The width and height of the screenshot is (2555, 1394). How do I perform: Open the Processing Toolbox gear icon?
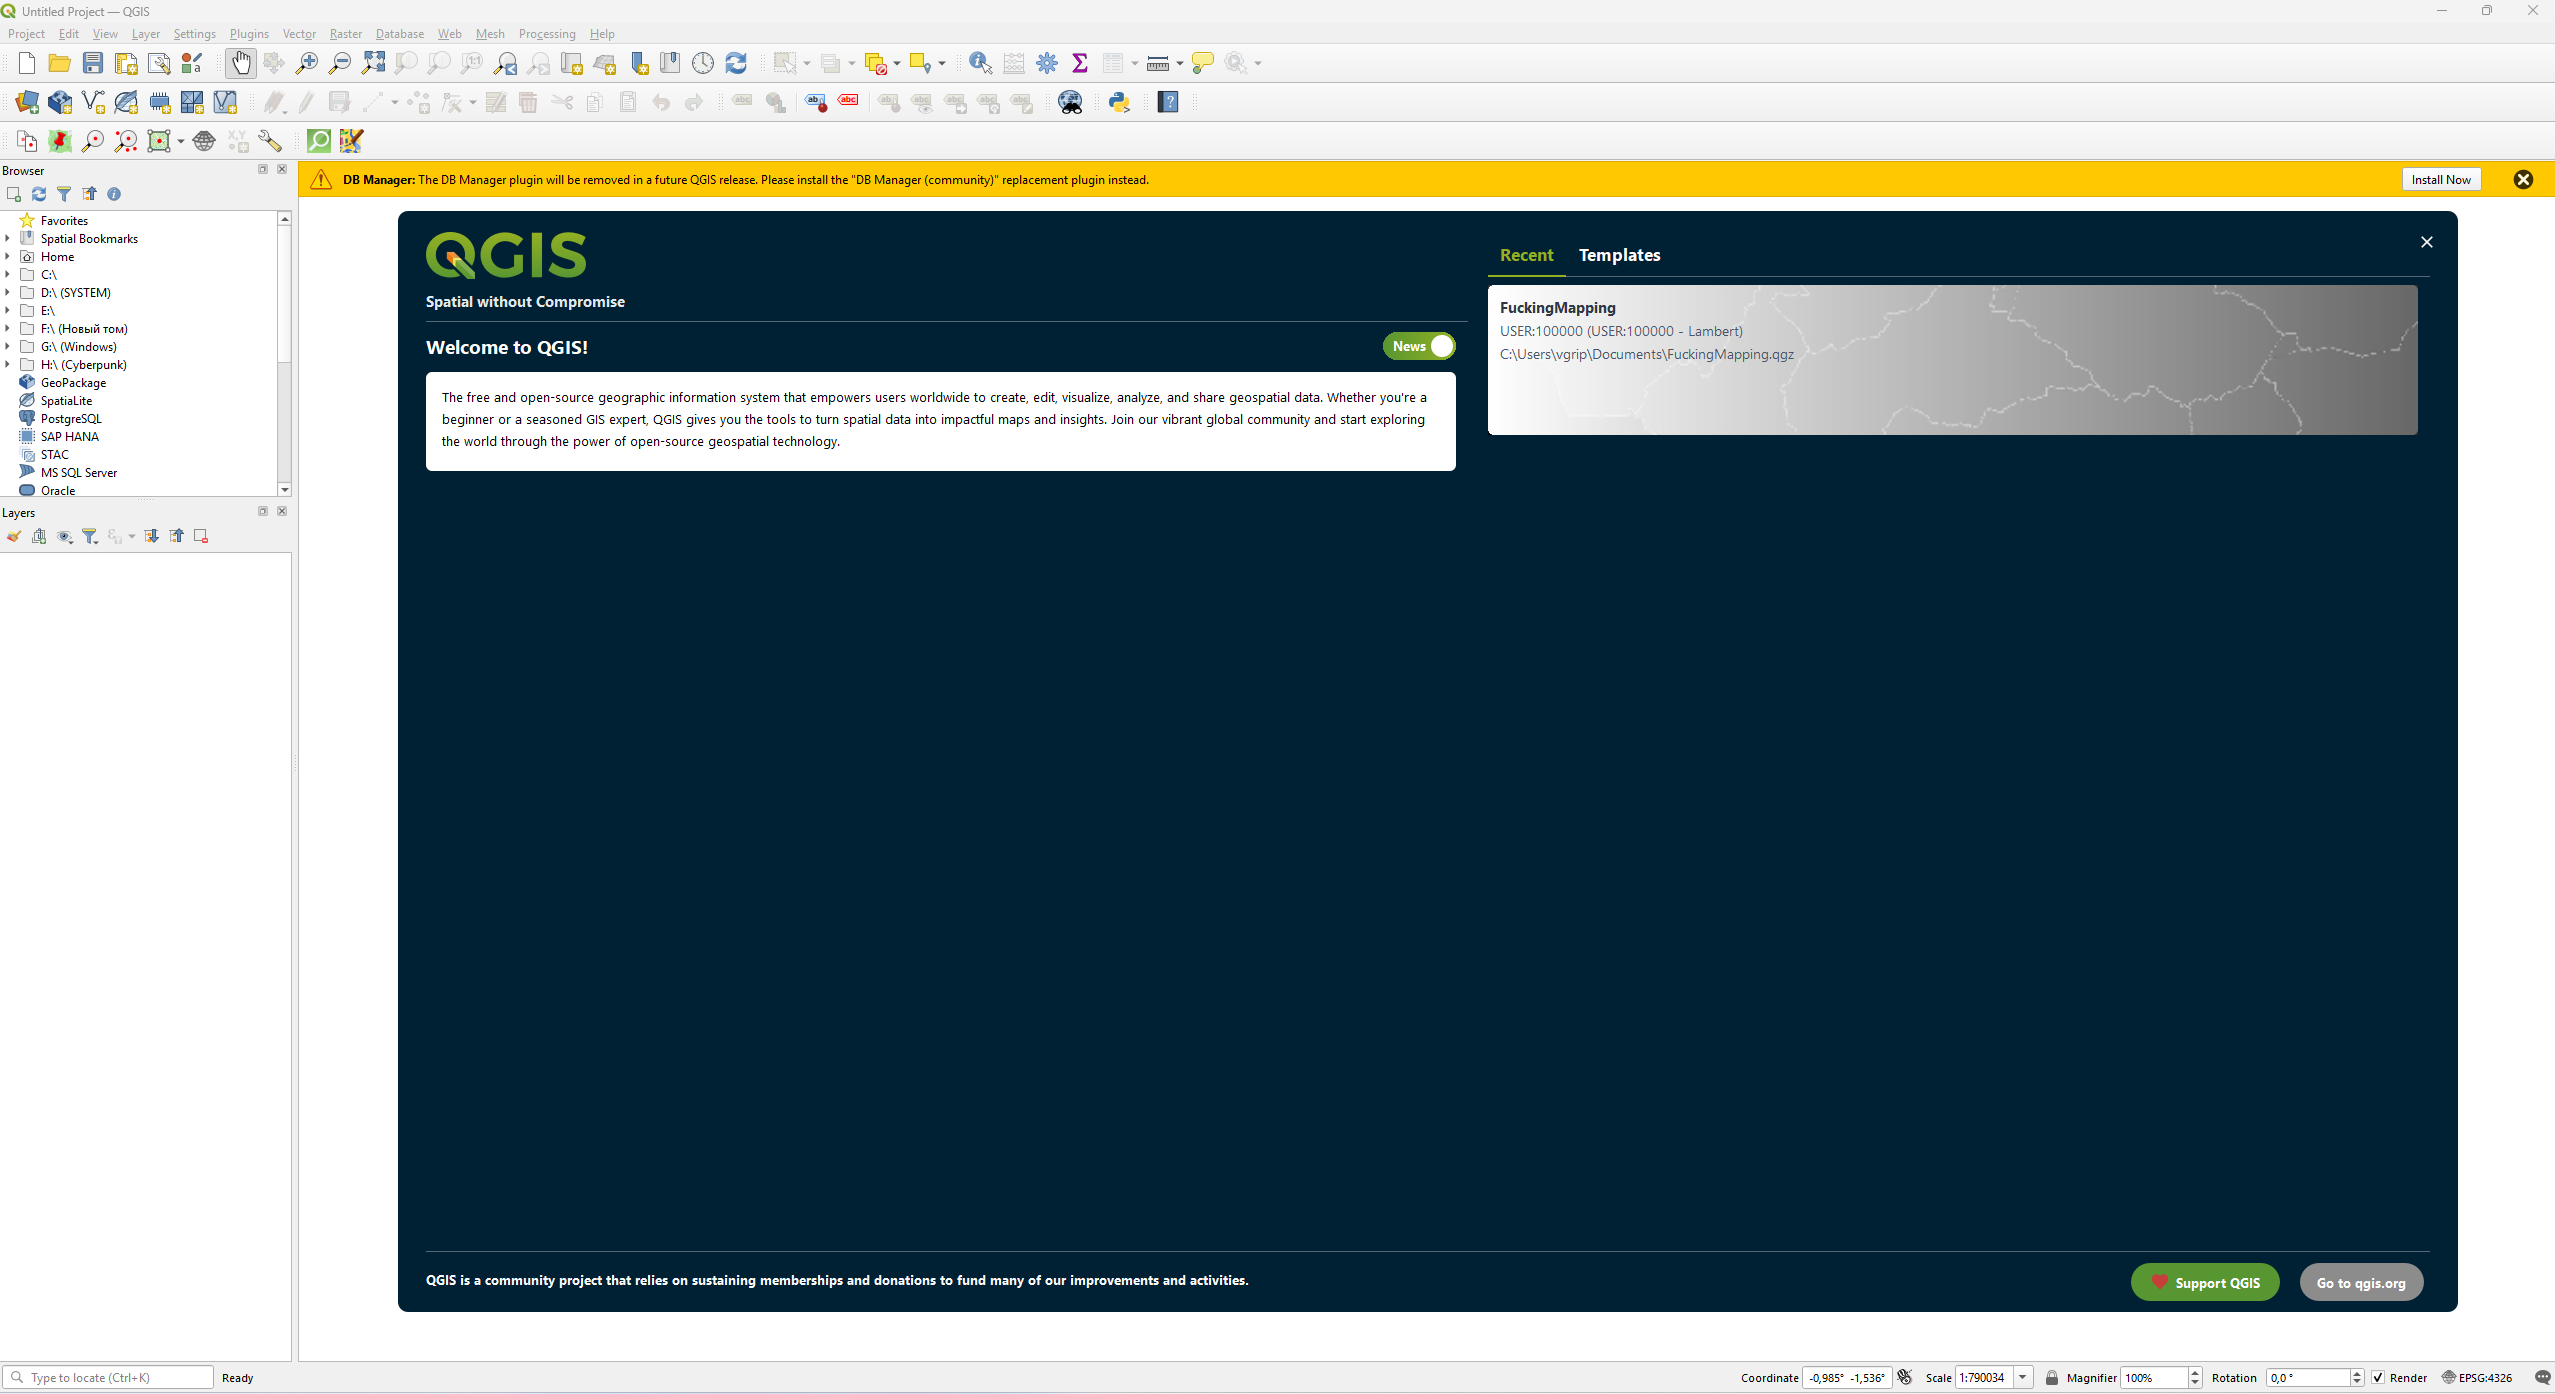click(1047, 63)
